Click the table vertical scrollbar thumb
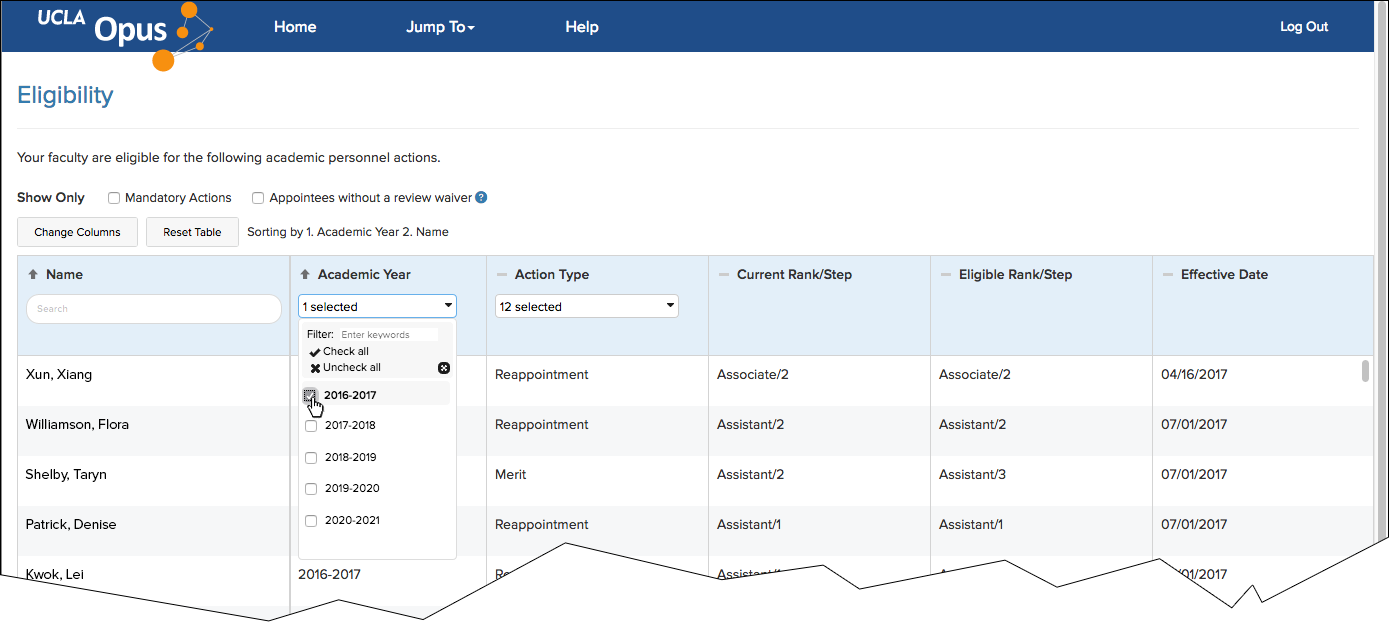 [1365, 371]
